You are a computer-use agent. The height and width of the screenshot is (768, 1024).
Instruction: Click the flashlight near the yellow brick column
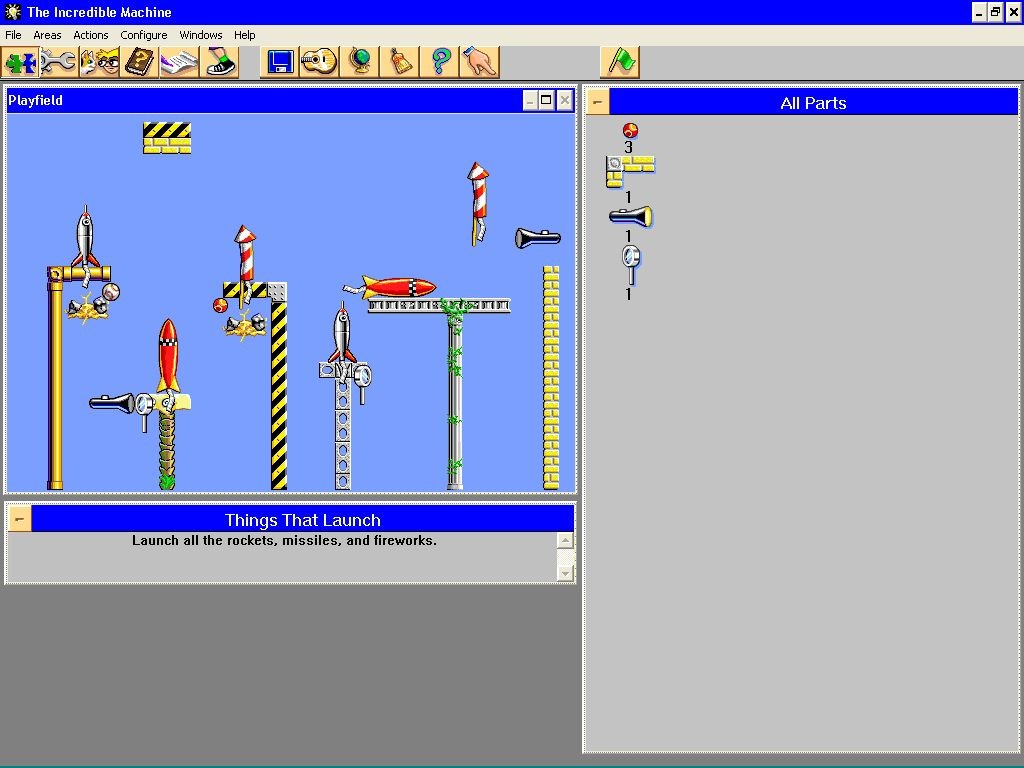(x=537, y=238)
